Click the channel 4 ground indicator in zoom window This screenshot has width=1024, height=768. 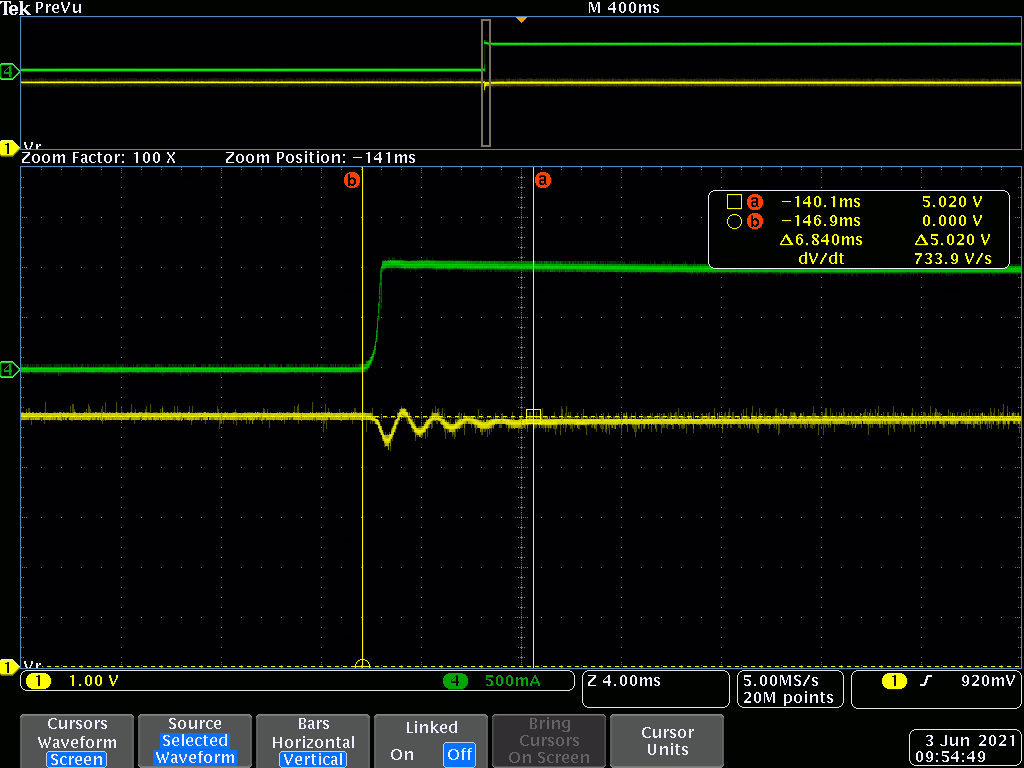point(10,370)
